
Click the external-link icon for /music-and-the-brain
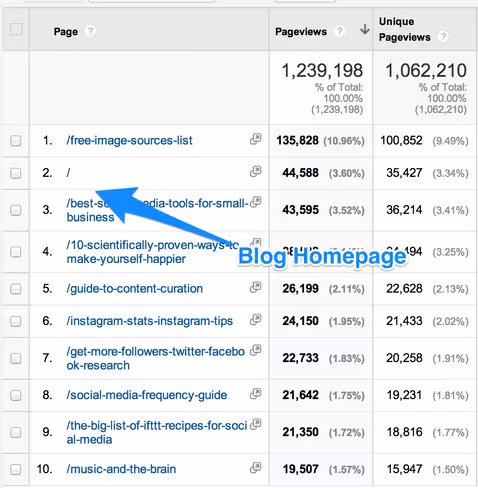pos(255,467)
